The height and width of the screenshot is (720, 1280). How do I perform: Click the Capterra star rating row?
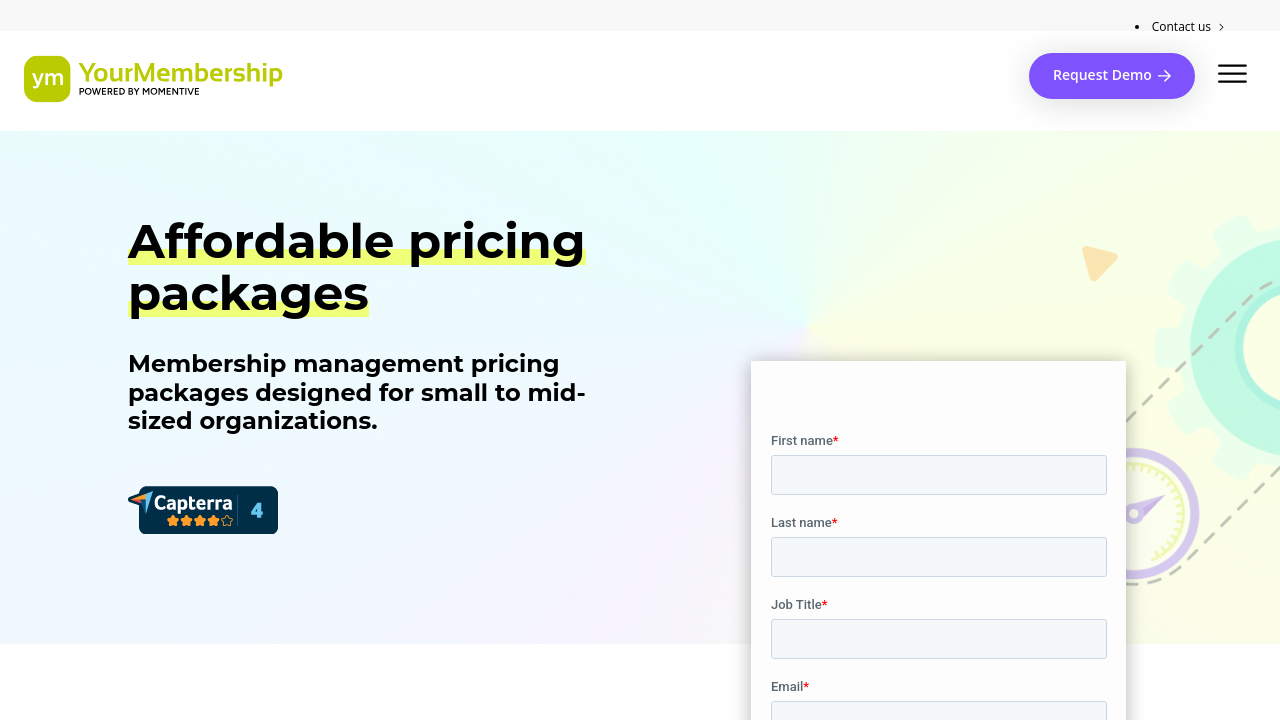200,521
